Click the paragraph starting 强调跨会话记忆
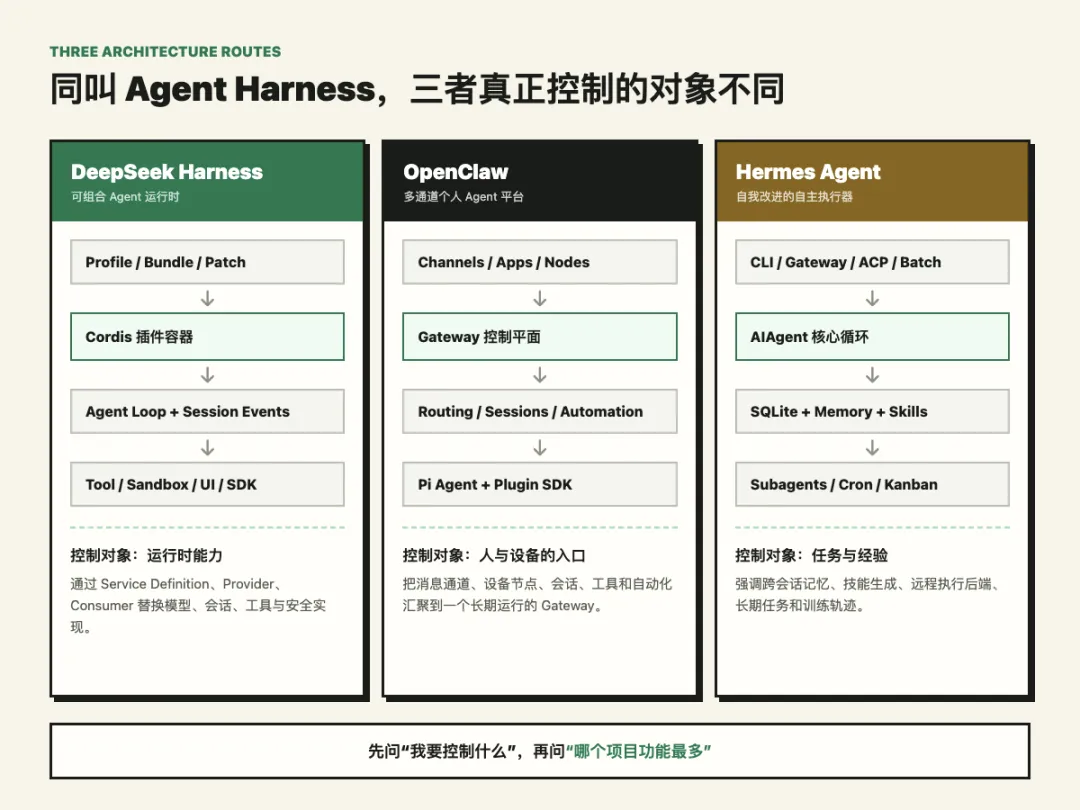Viewport: 1080px width, 810px height. (x=870, y=594)
